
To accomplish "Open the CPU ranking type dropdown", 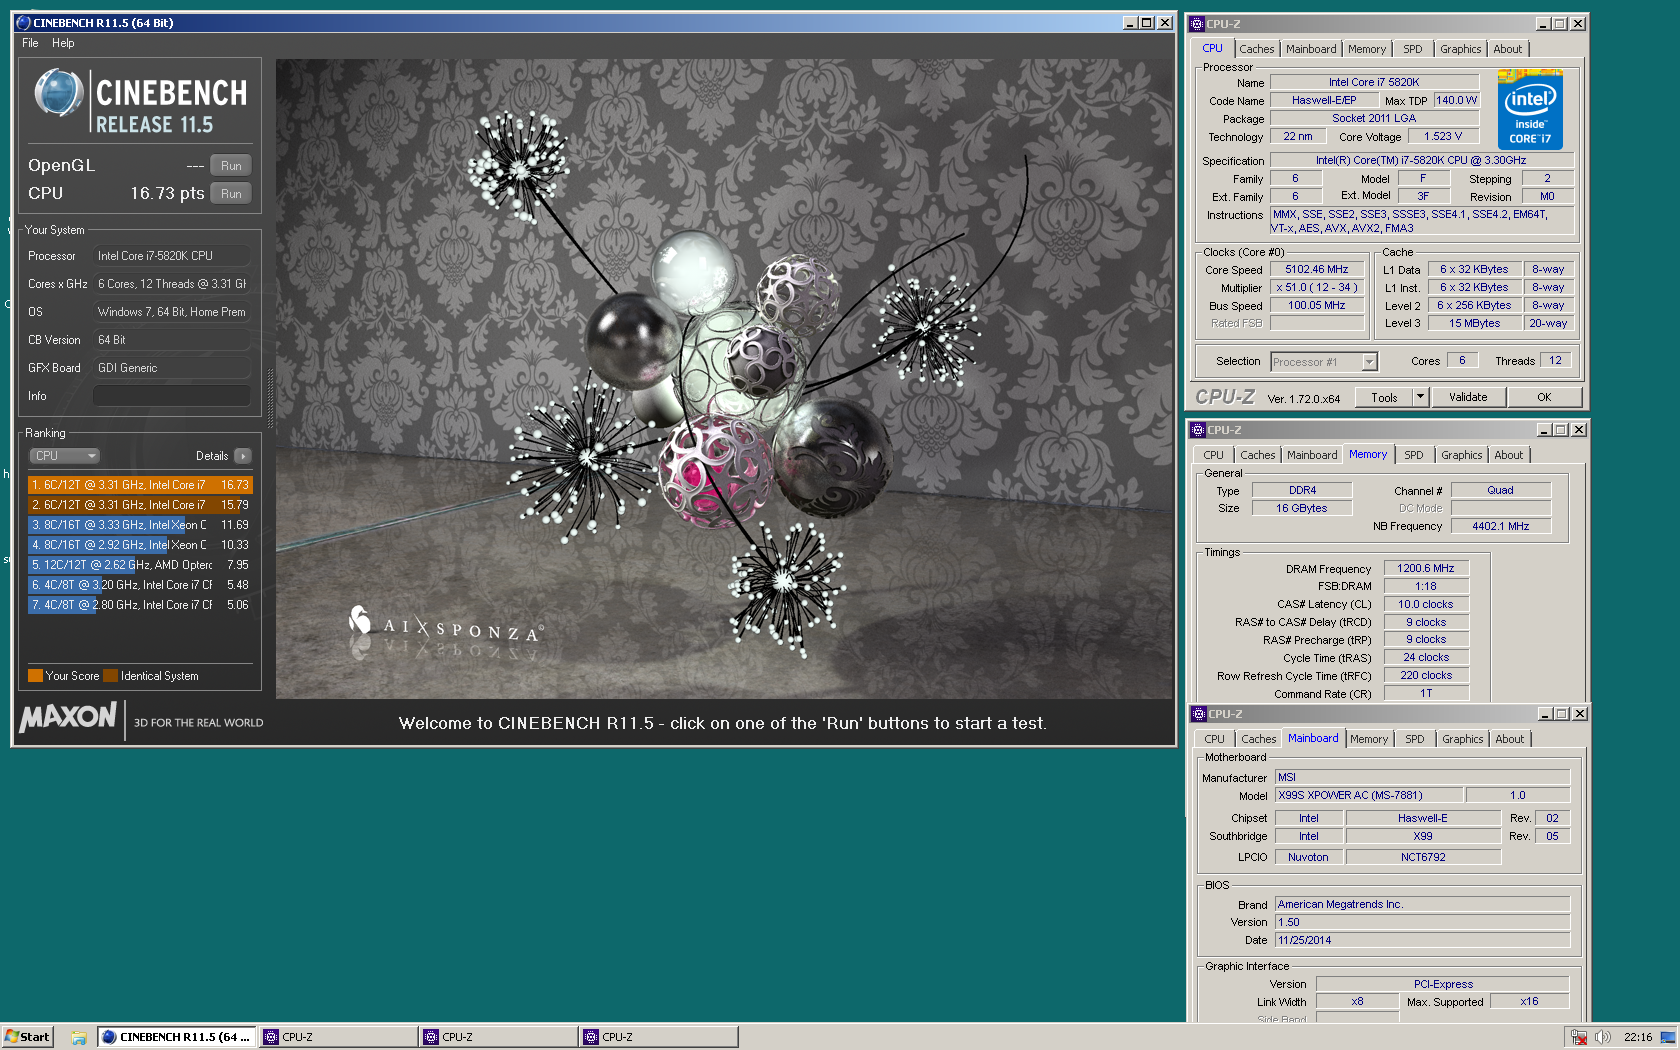I will 64,456.
